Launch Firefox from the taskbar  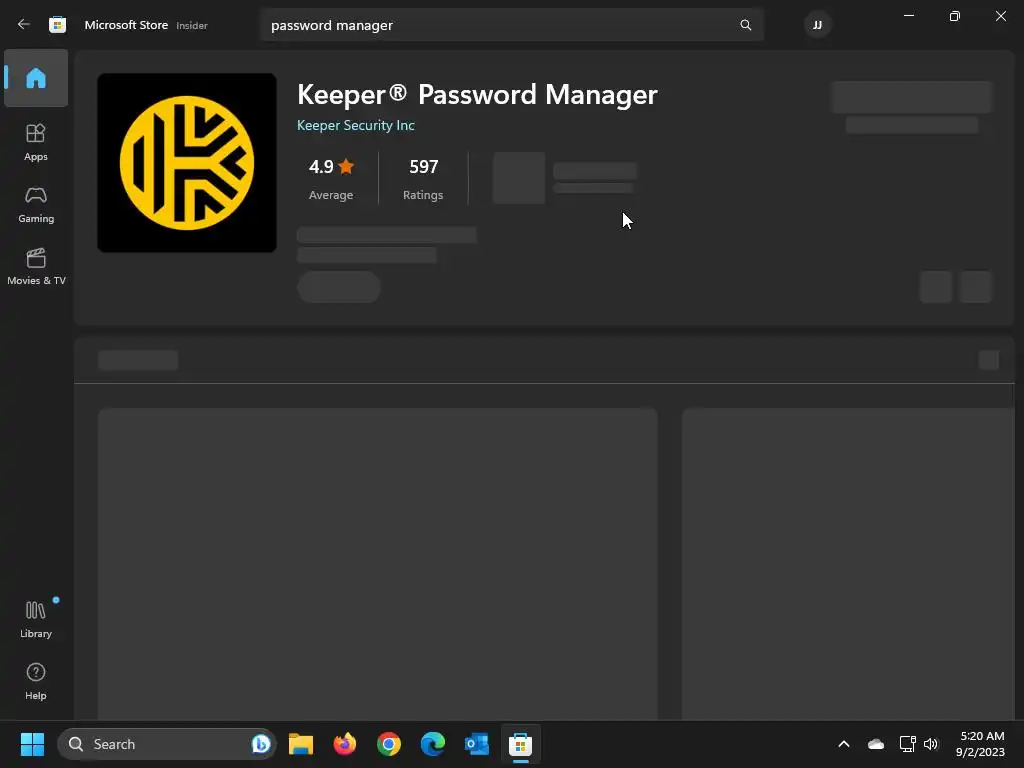click(345, 744)
